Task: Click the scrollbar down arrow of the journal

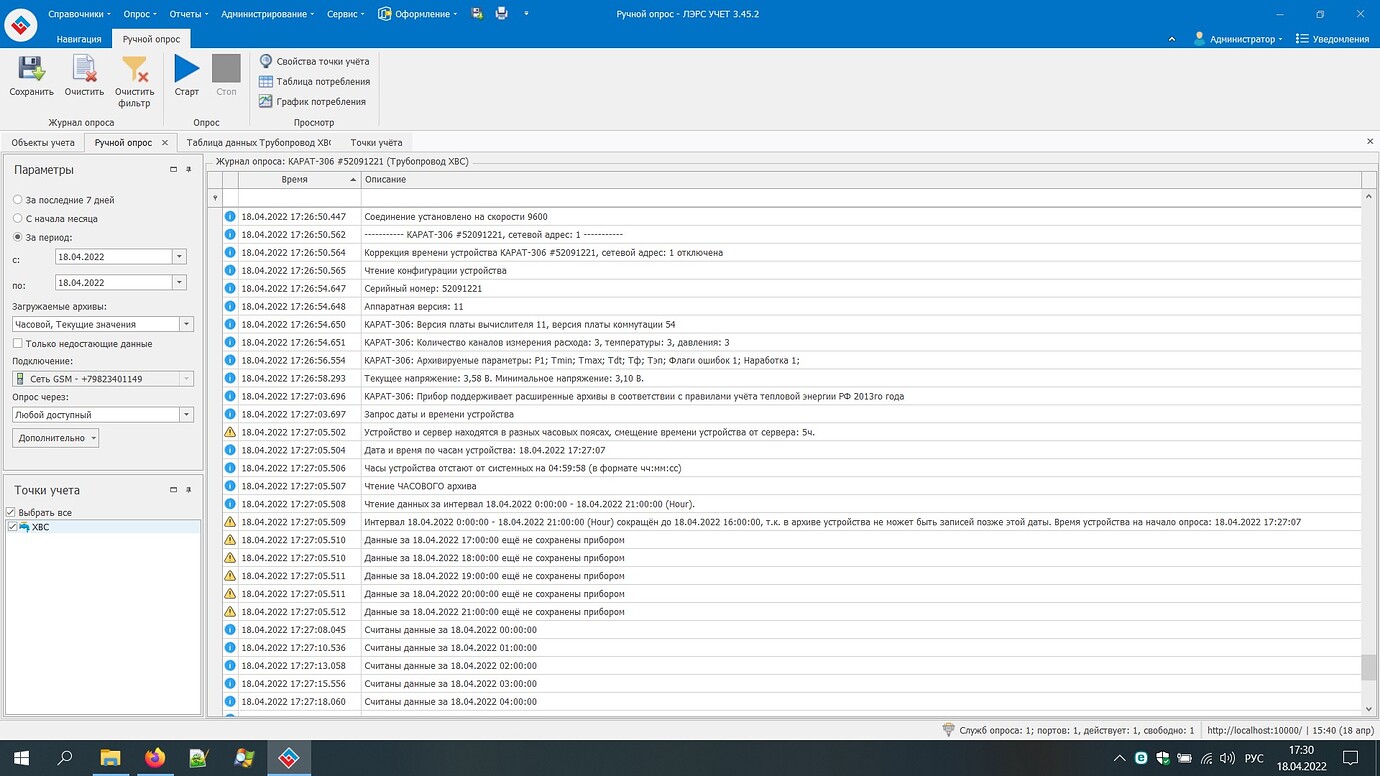Action: 1369,709
